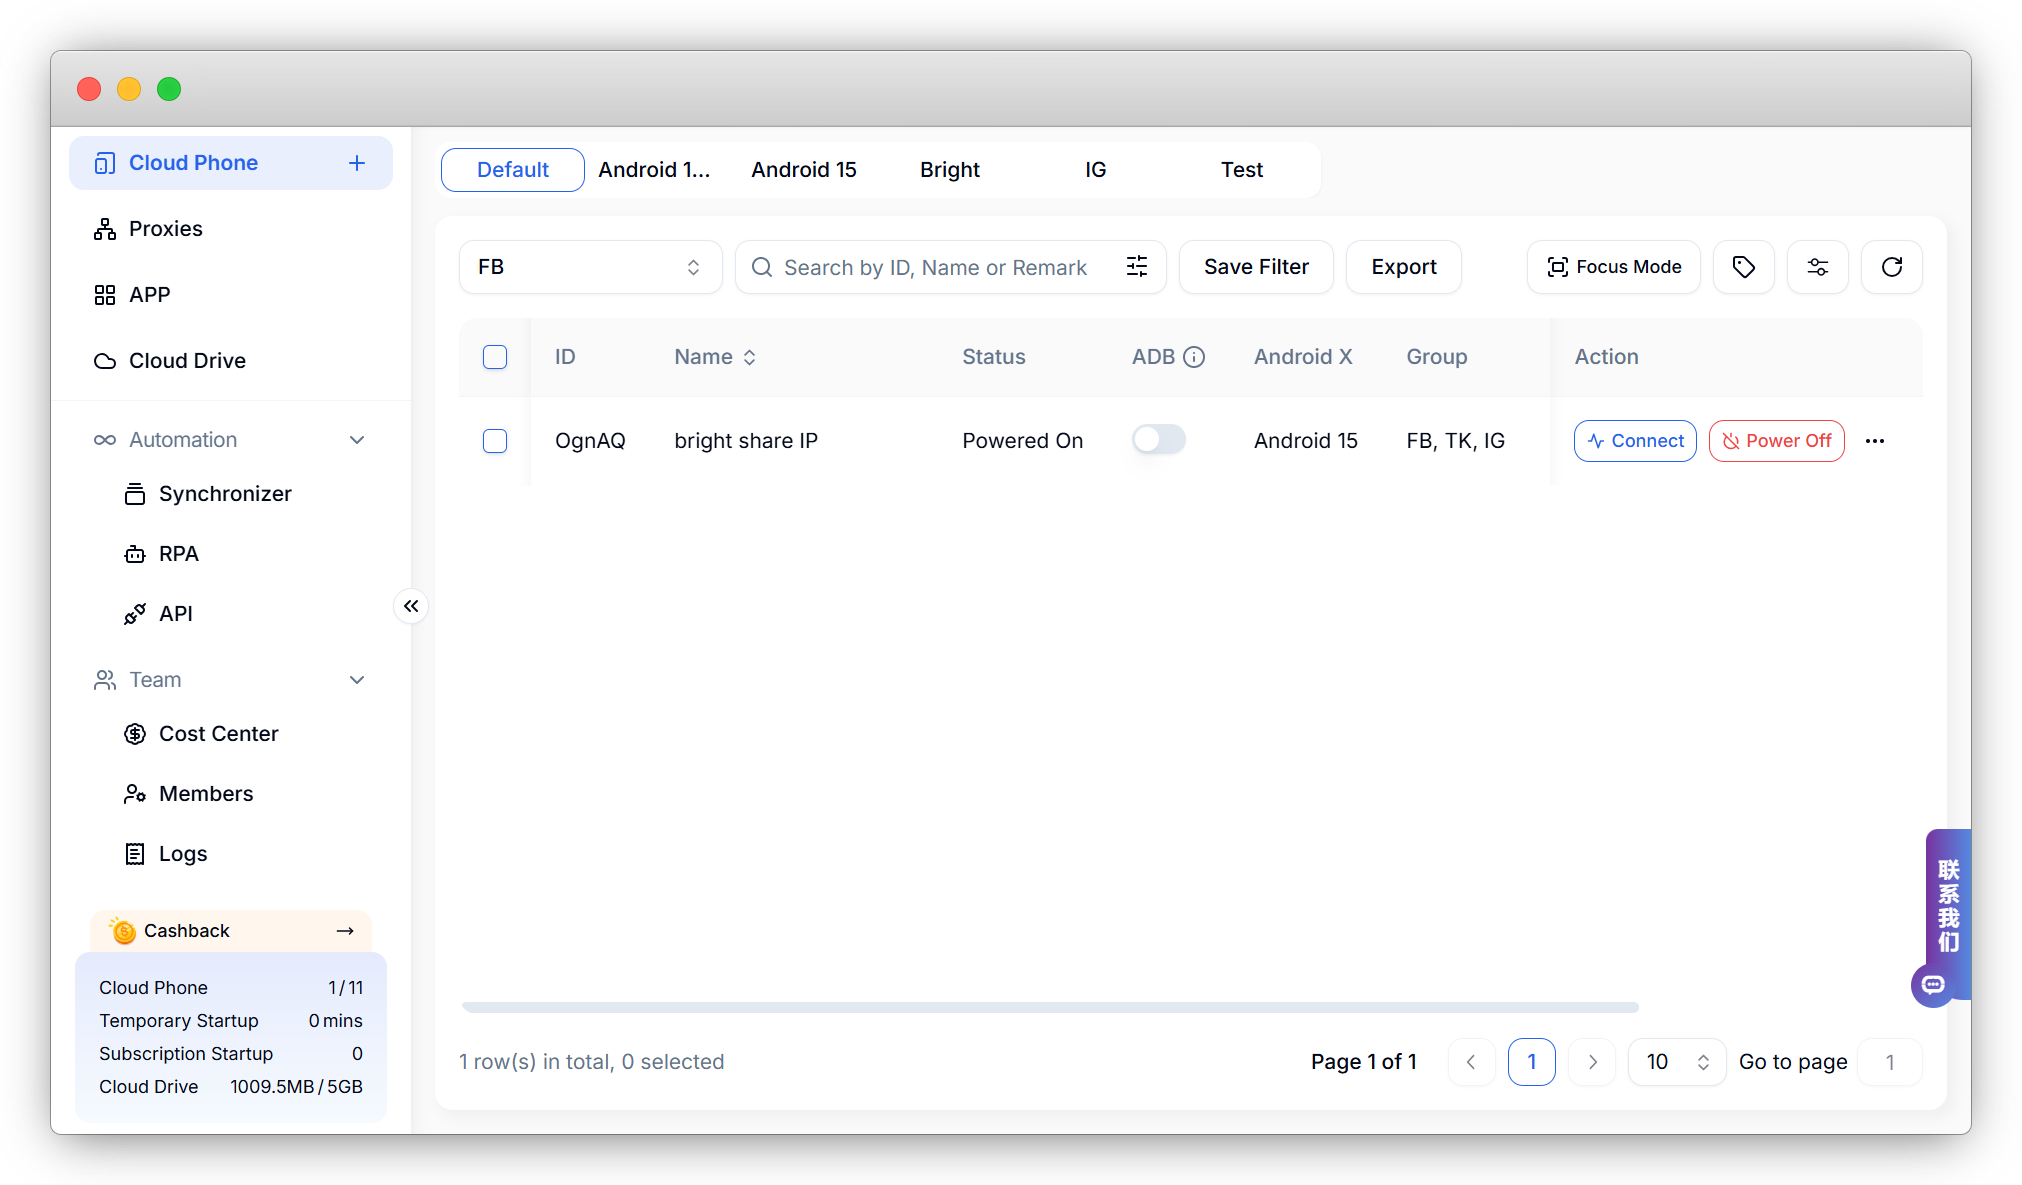Screen dimensions: 2022x1185
Task: Refresh the cloud phone list
Action: [1891, 267]
